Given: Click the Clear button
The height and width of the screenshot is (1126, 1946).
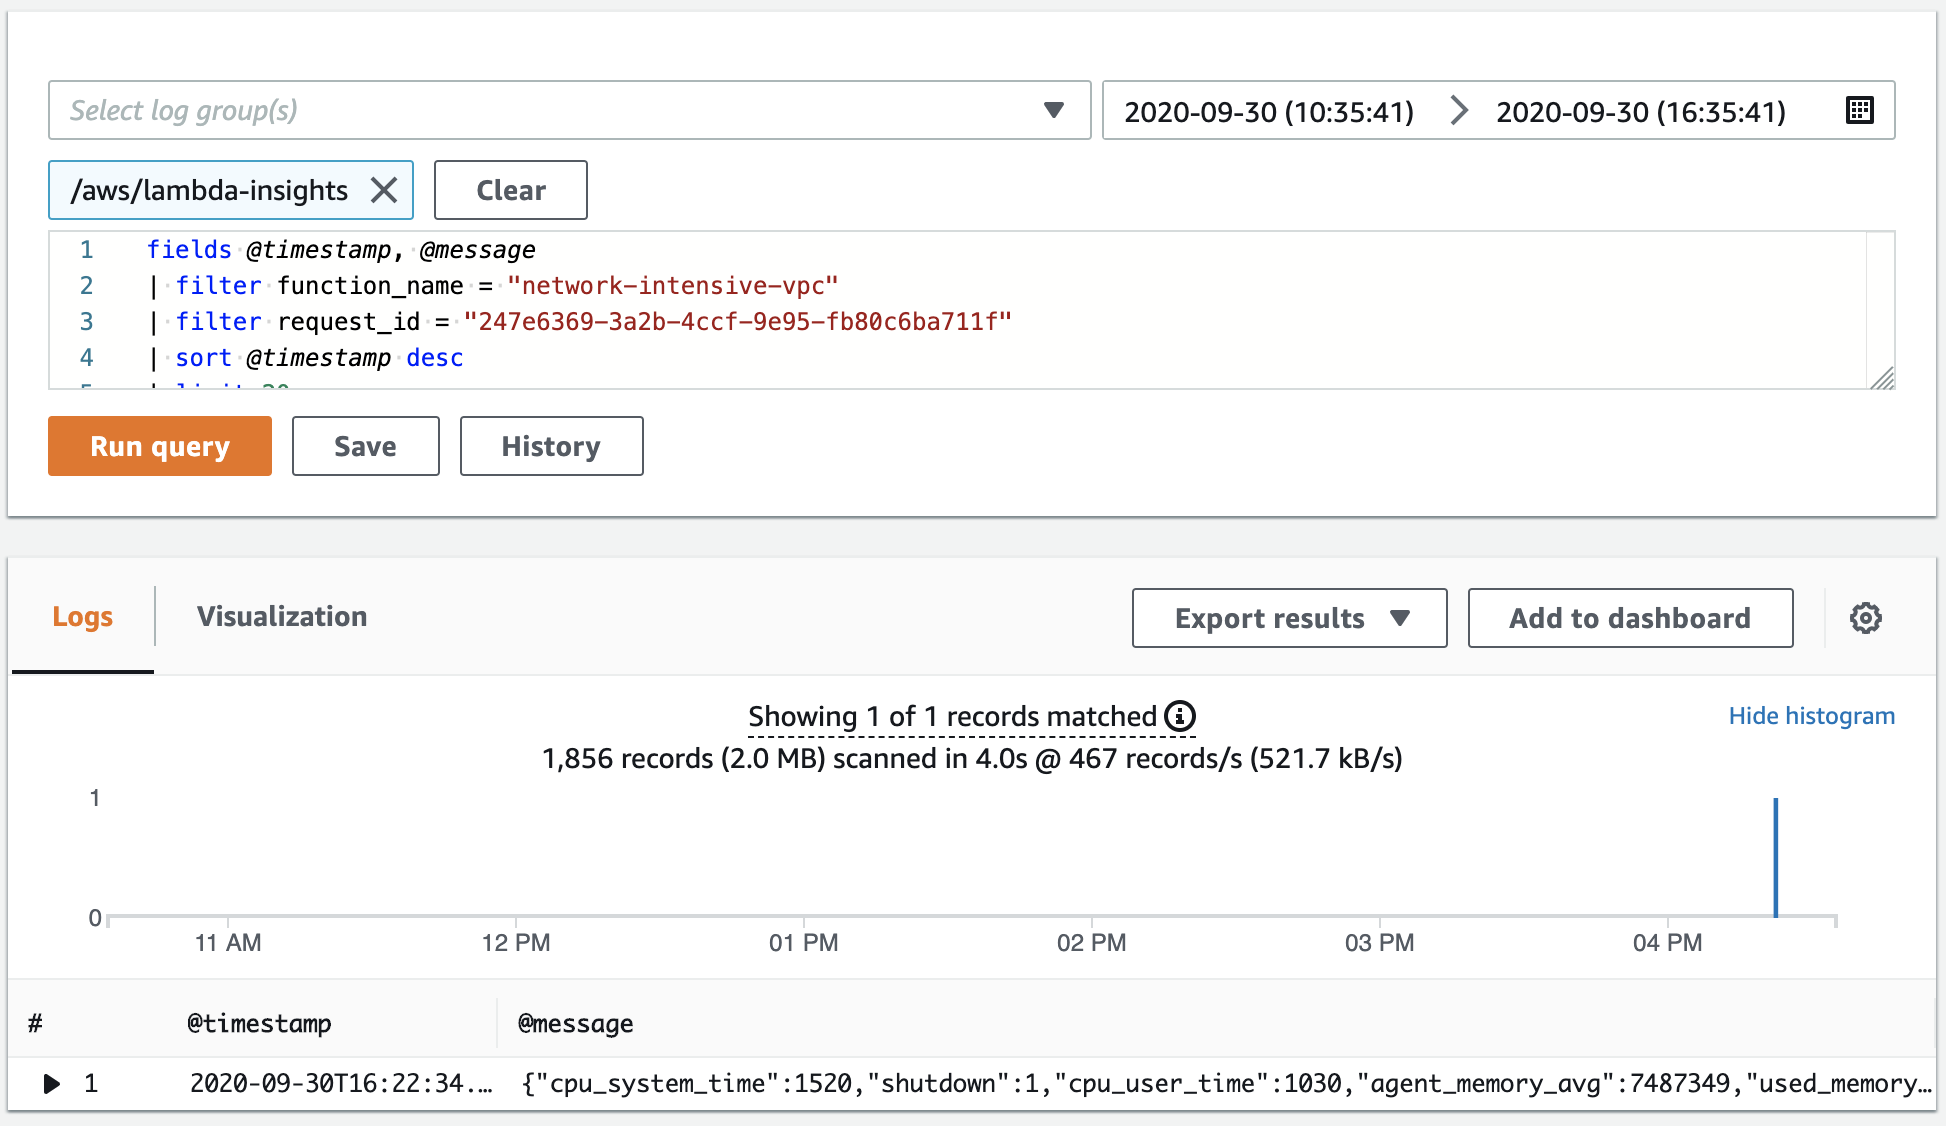Looking at the screenshot, I should click(x=511, y=190).
